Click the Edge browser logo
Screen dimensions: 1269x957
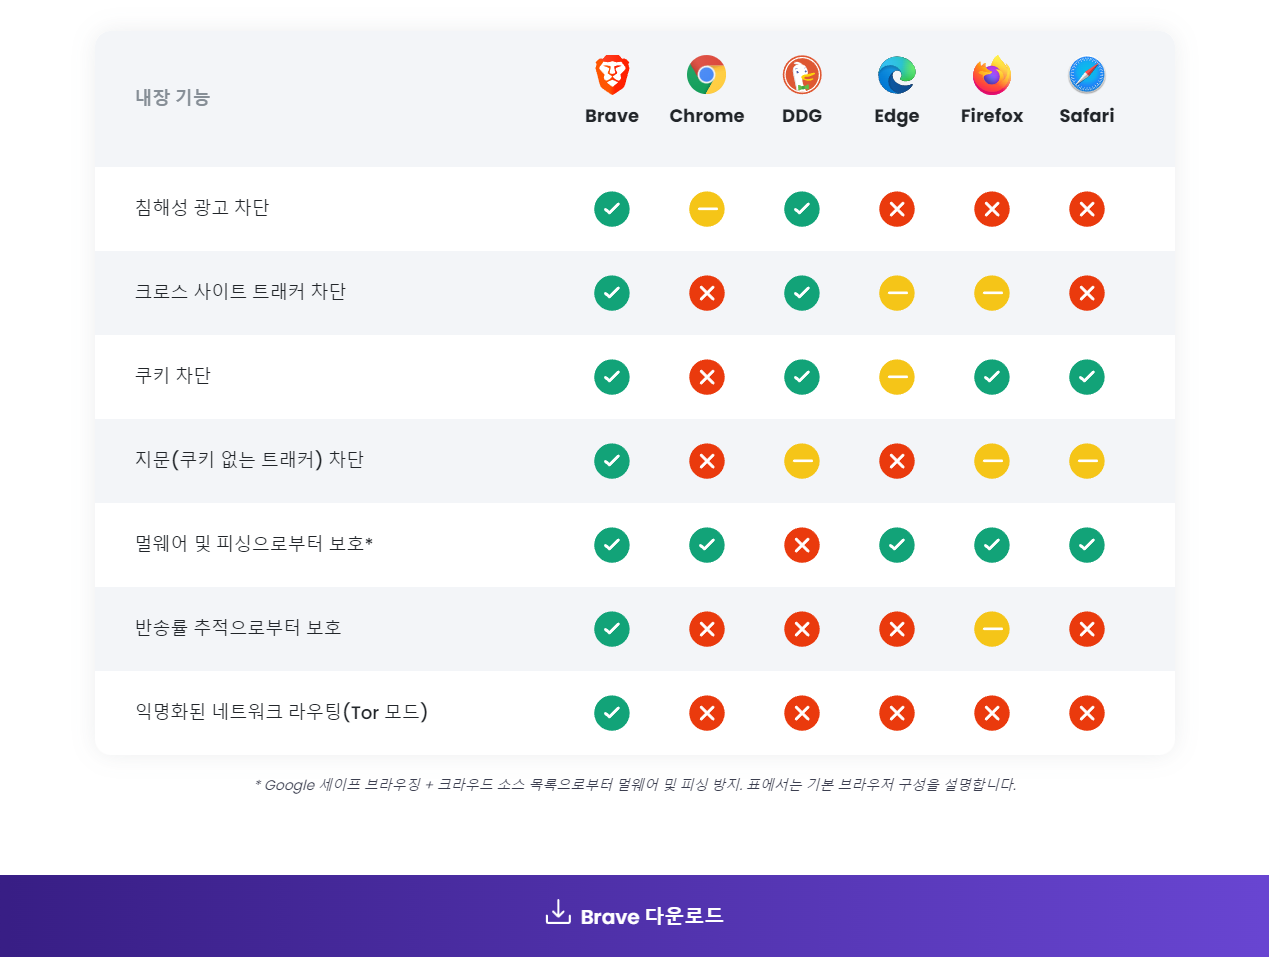(x=897, y=75)
